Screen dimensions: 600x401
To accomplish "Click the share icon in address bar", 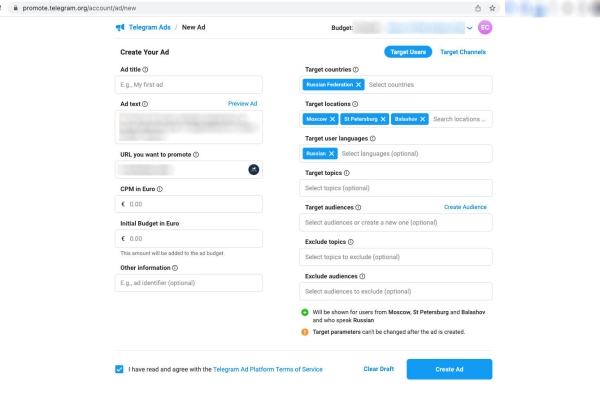I will tap(478, 8).
